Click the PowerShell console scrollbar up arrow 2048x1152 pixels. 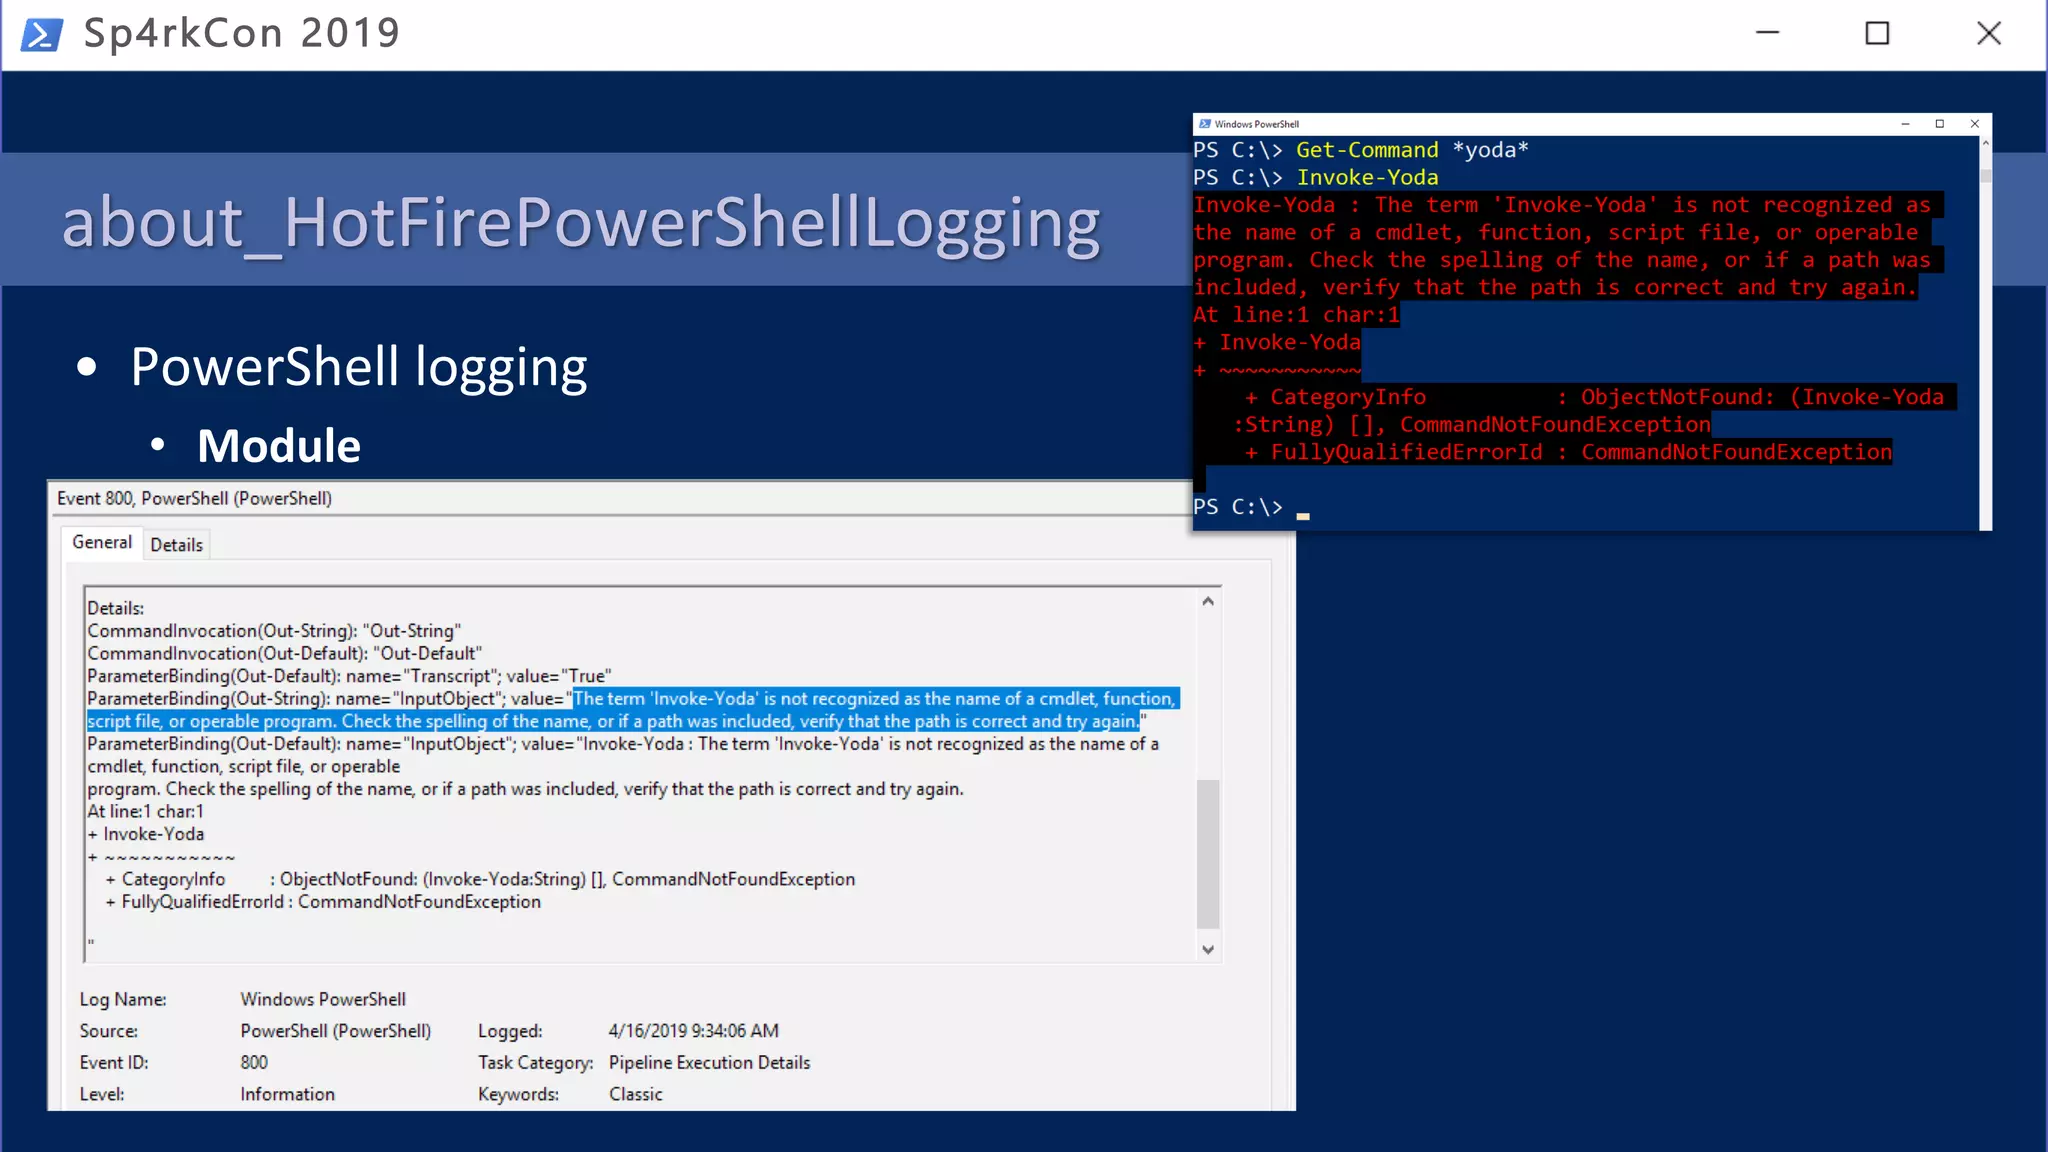click(1985, 144)
